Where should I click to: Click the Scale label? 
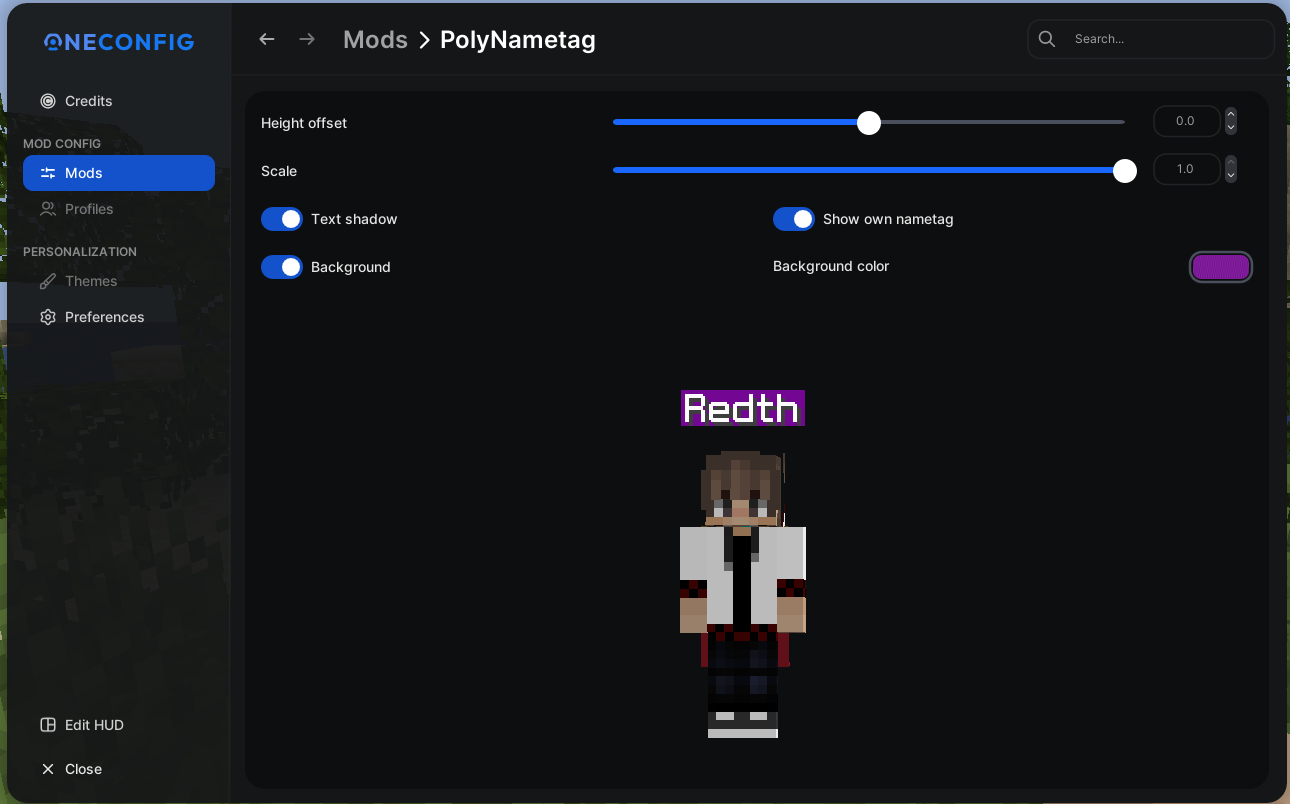click(279, 171)
